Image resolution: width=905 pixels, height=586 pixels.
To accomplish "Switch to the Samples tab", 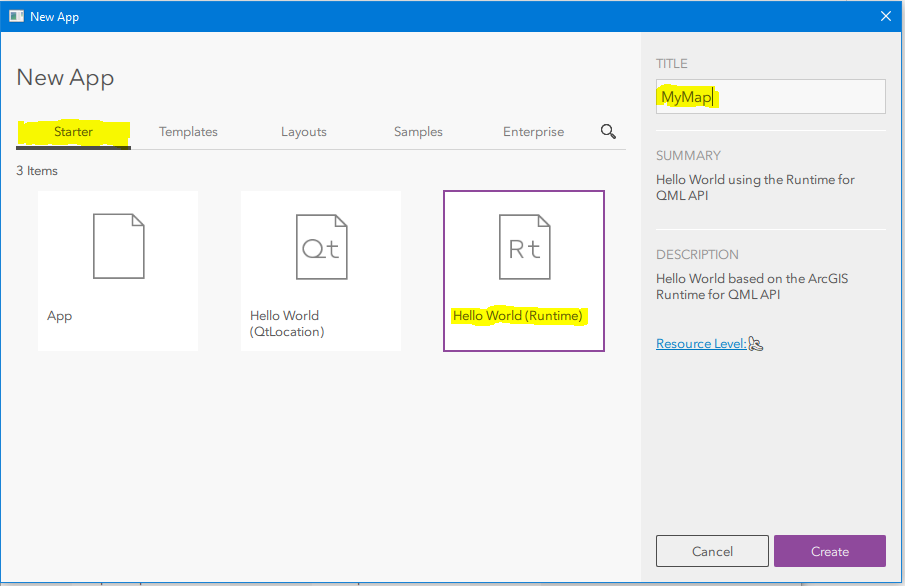I will point(418,132).
